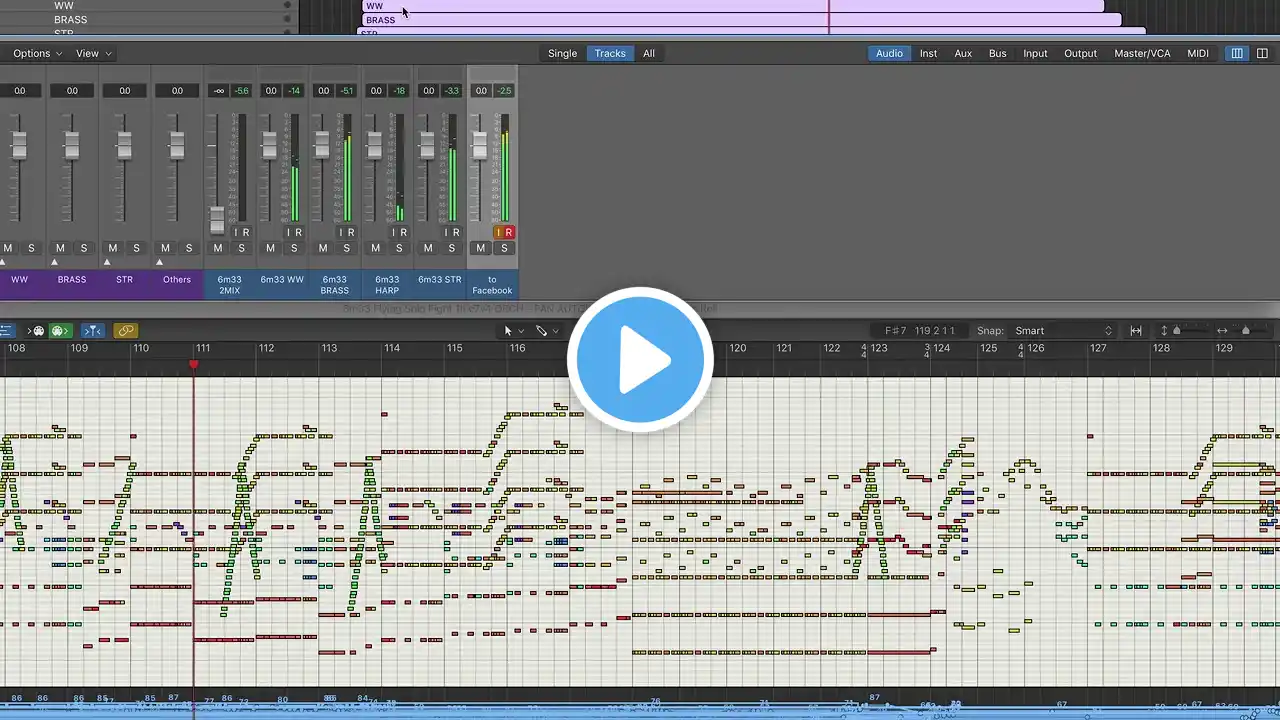Mute the 6m33 2MIX channel
This screenshot has width=1280, height=720.
pyautogui.click(x=218, y=248)
